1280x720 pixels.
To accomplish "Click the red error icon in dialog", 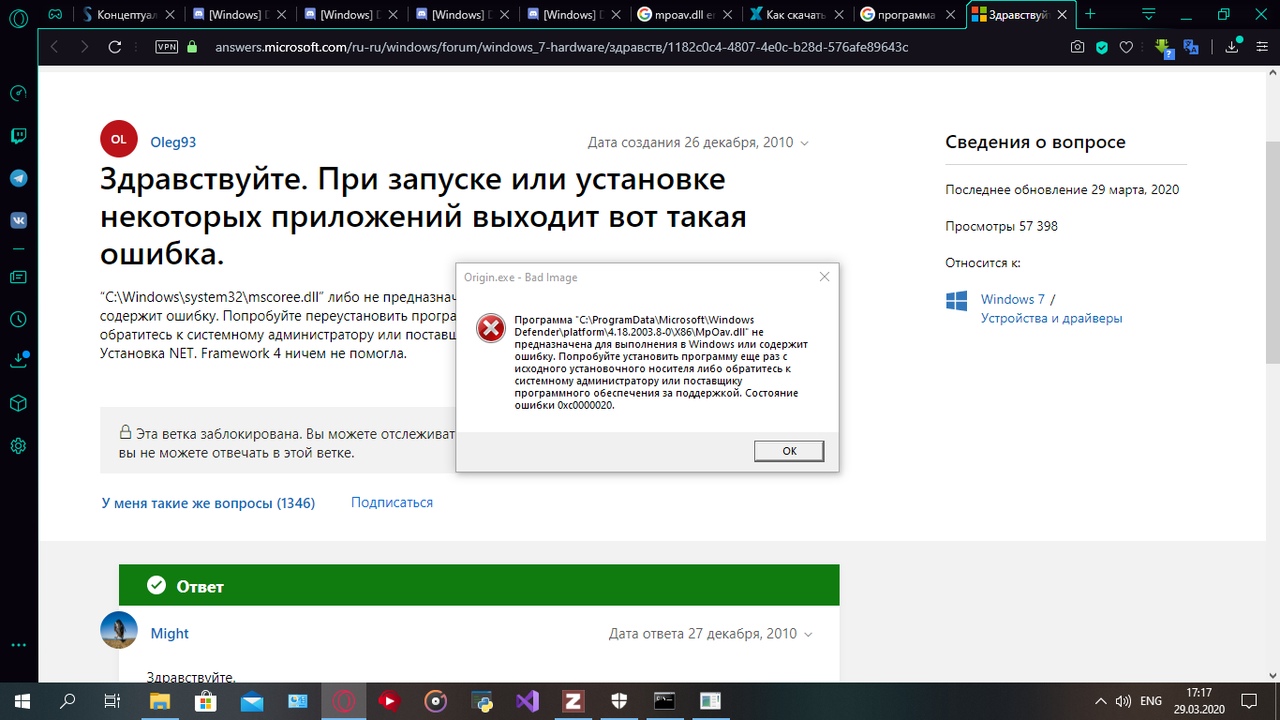I will pyautogui.click(x=491, y=328).
